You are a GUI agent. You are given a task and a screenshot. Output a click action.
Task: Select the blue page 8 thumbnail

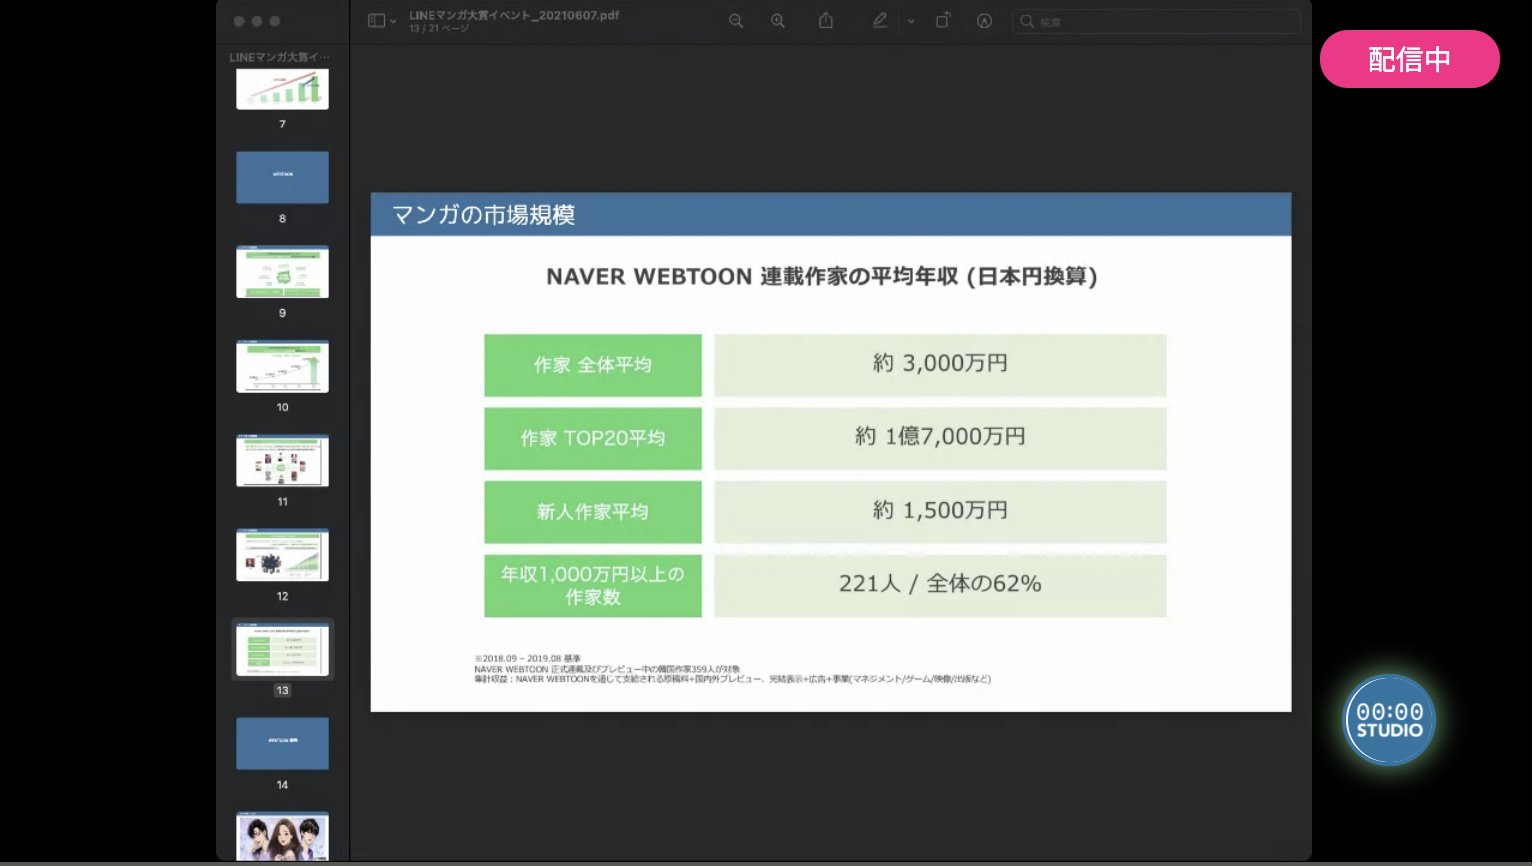(x=282, y=177)
